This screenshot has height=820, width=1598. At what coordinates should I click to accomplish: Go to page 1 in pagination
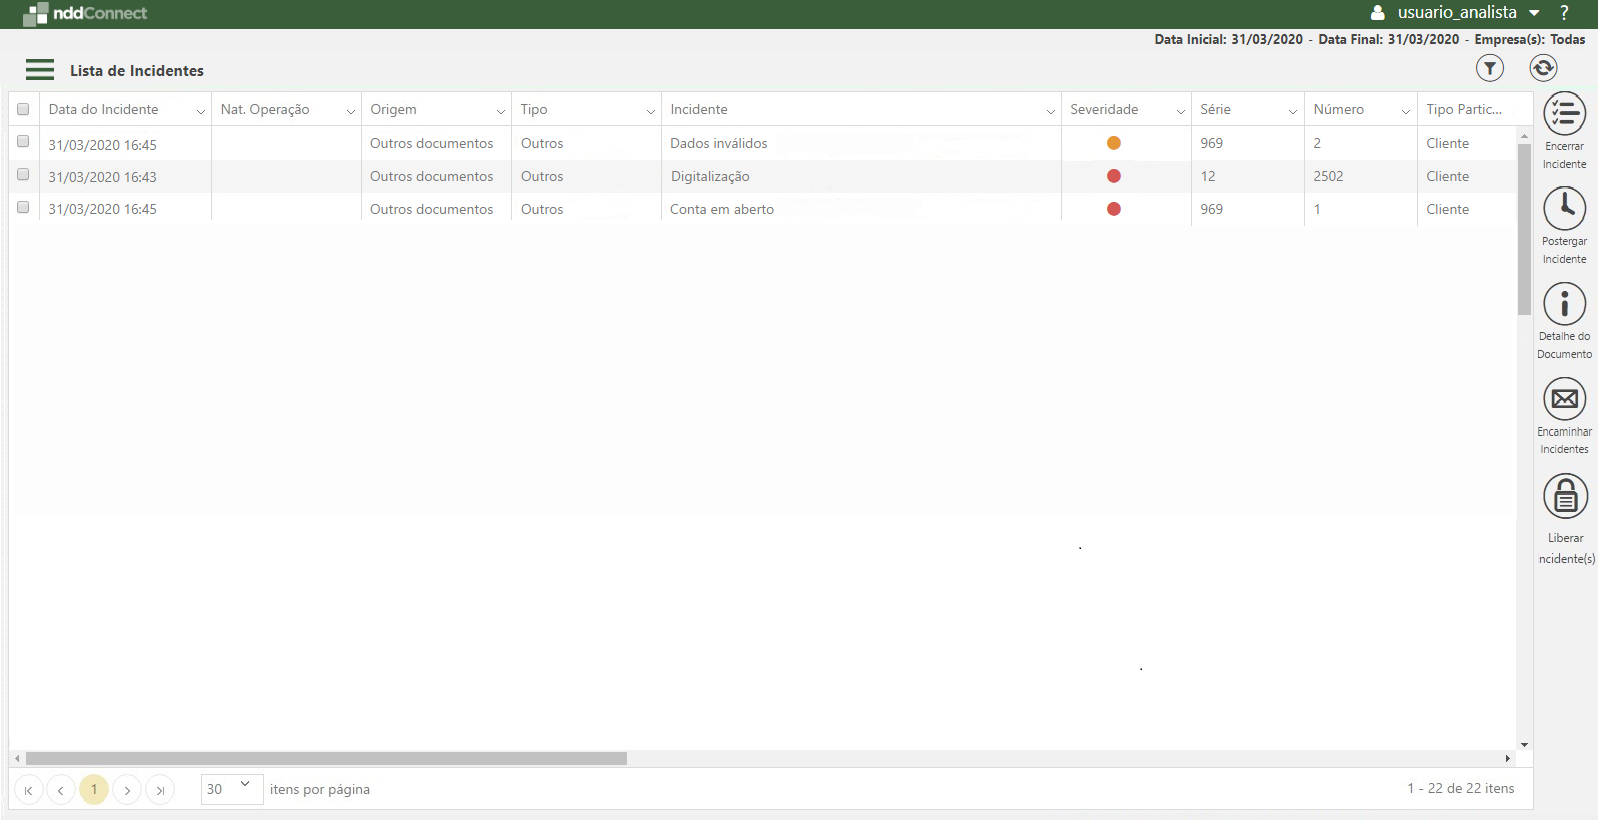coord(94,789)
